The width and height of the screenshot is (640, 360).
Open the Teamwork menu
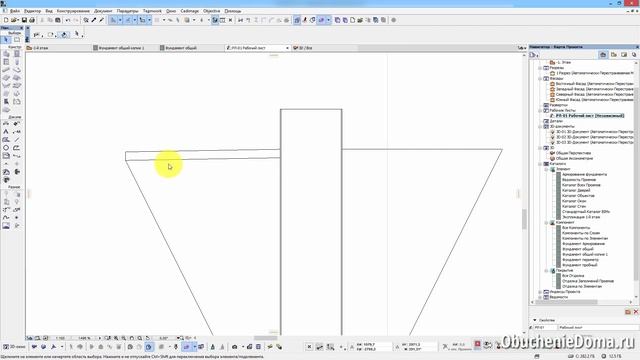(x=152, y=11)
